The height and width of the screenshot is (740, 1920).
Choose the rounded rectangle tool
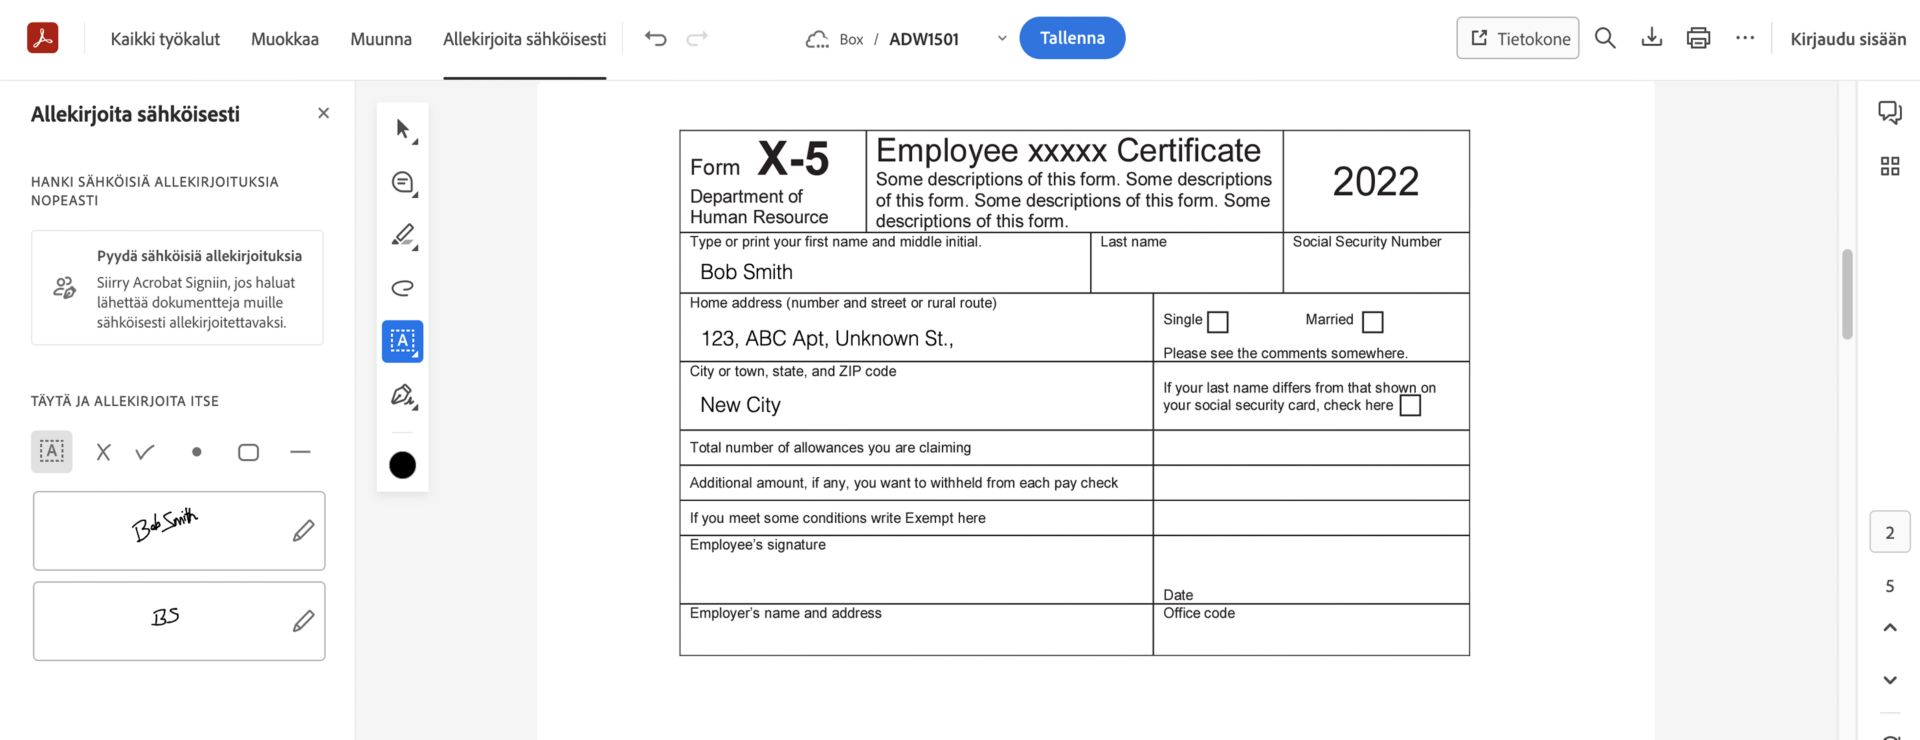click(249, 452)
